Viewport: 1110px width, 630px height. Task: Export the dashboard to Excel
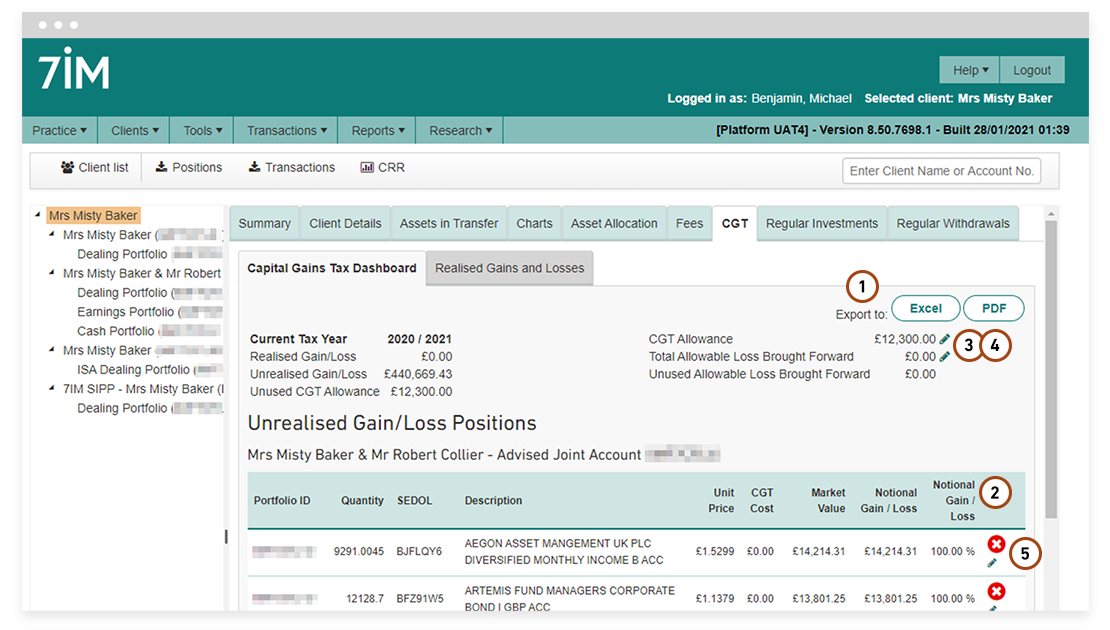click(x=925, y=309)
